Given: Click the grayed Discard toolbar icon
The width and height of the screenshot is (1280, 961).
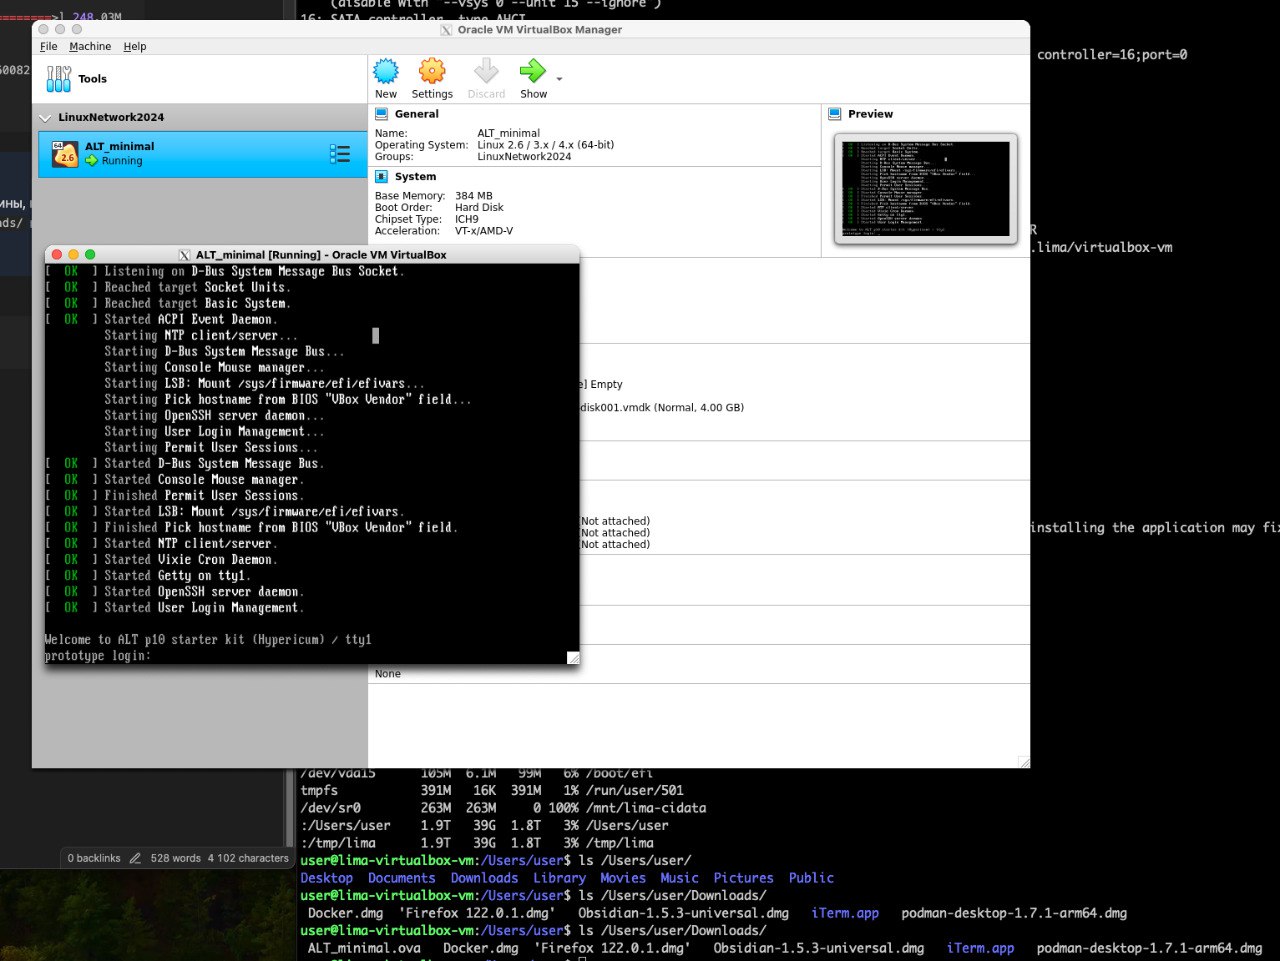Looking at the screenshot, I should (x=486, y=71).
